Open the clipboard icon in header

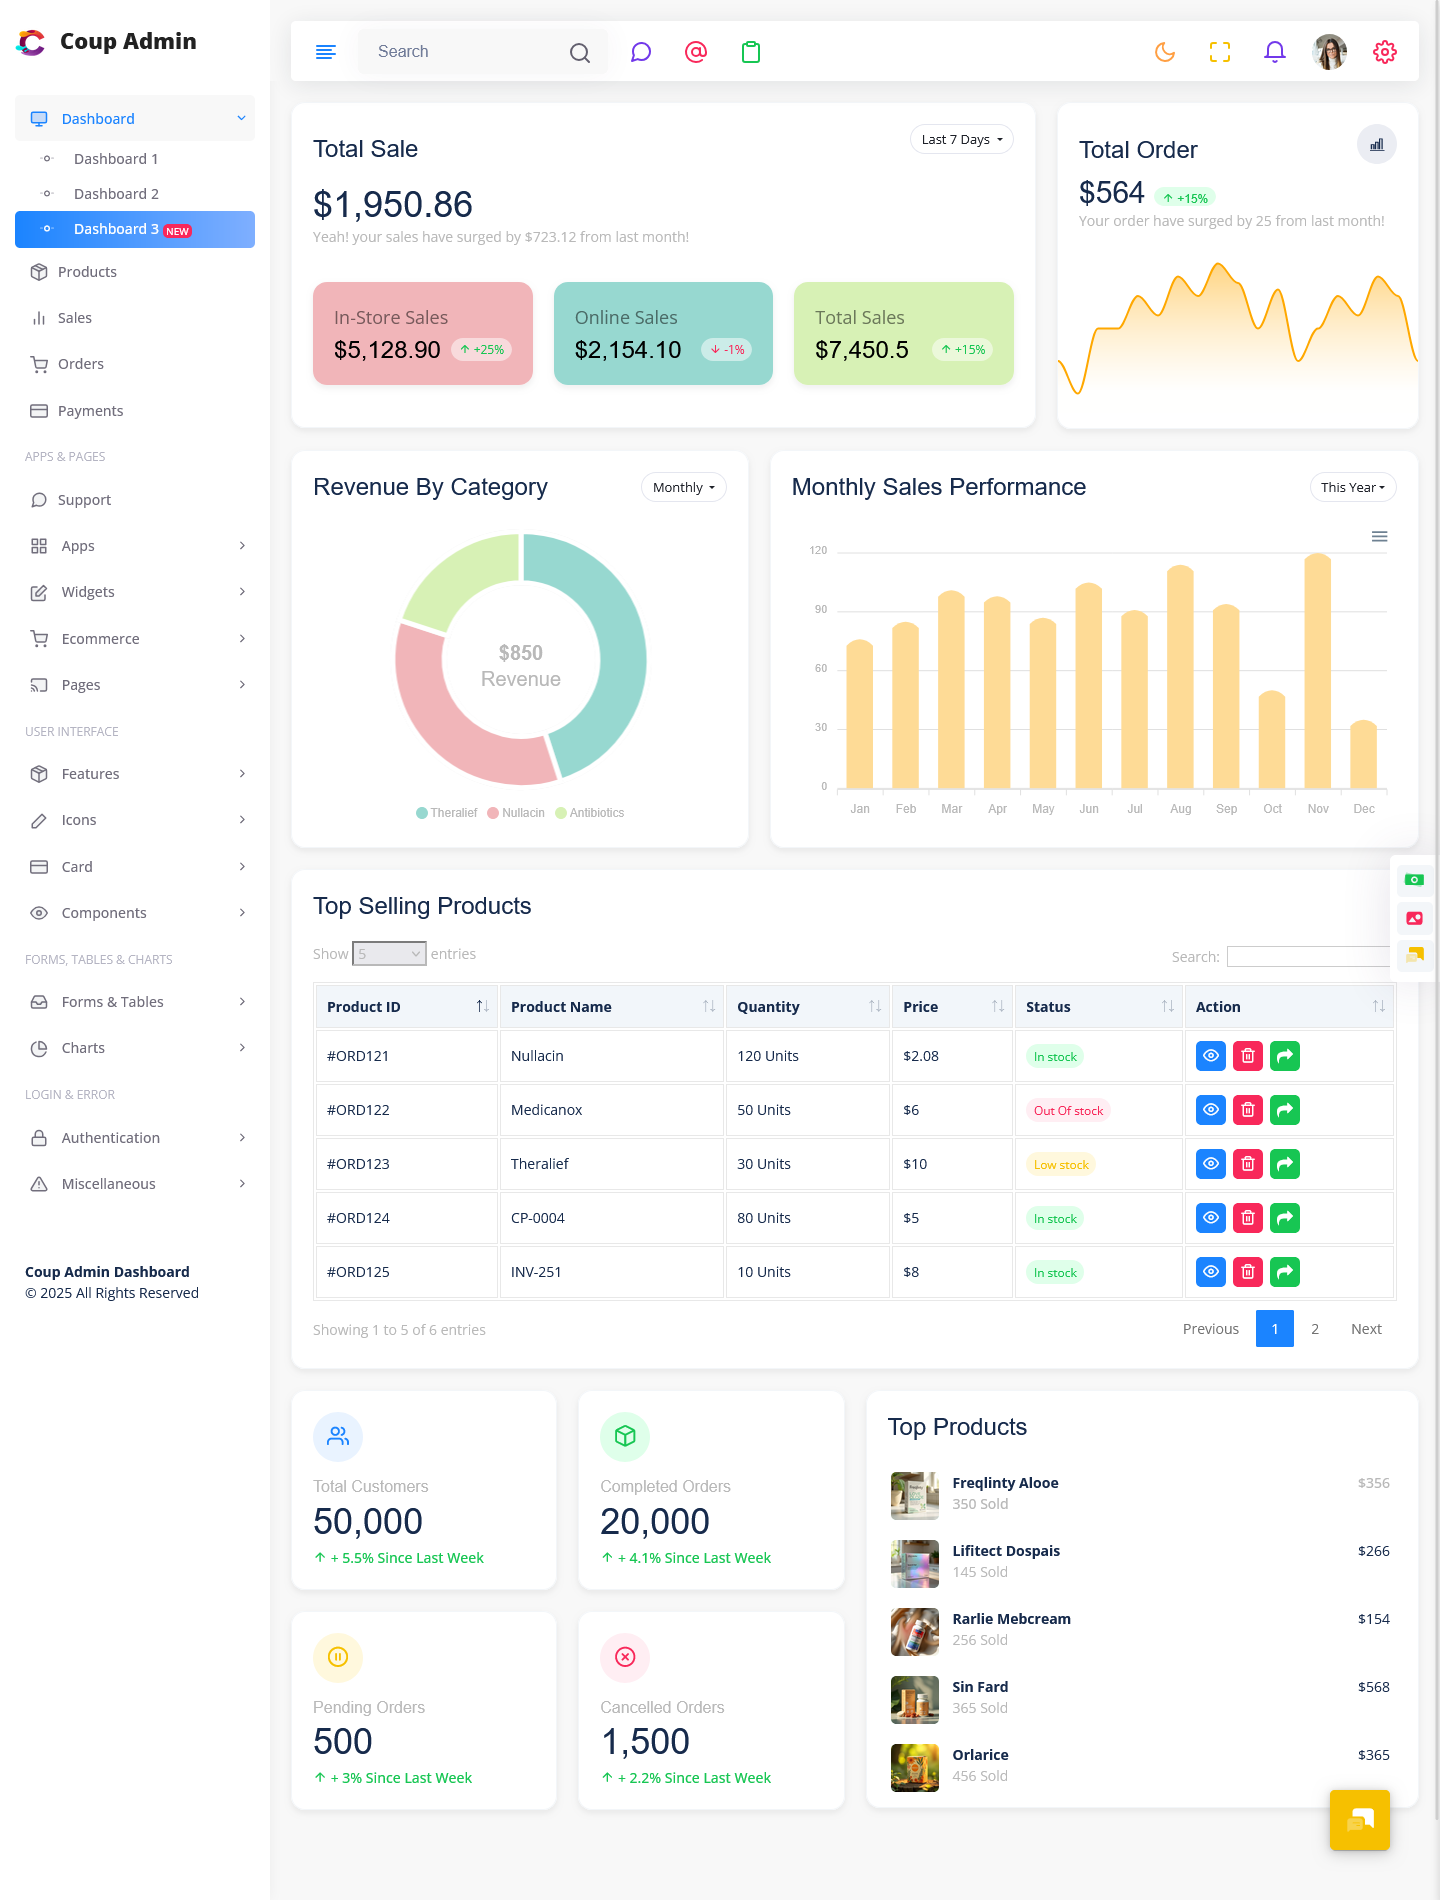coord(751,52)
